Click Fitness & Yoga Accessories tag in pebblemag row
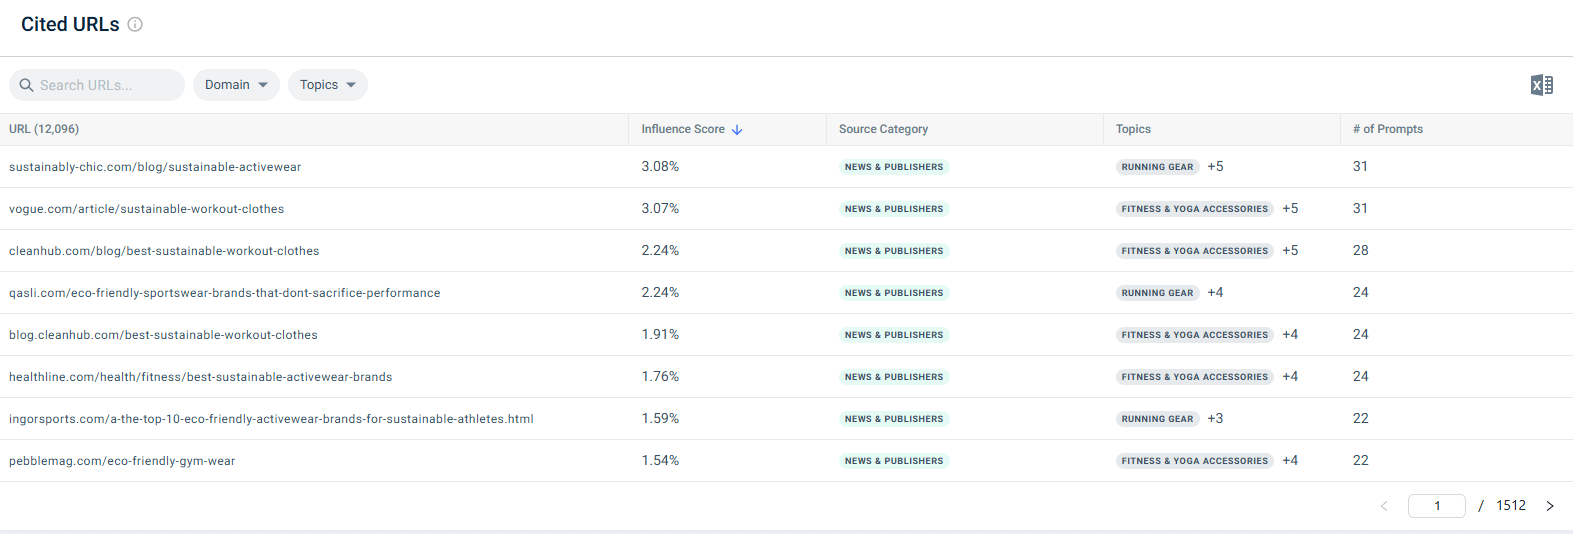The height and width of the screenshot is (534, 1573). (1194, 461)
